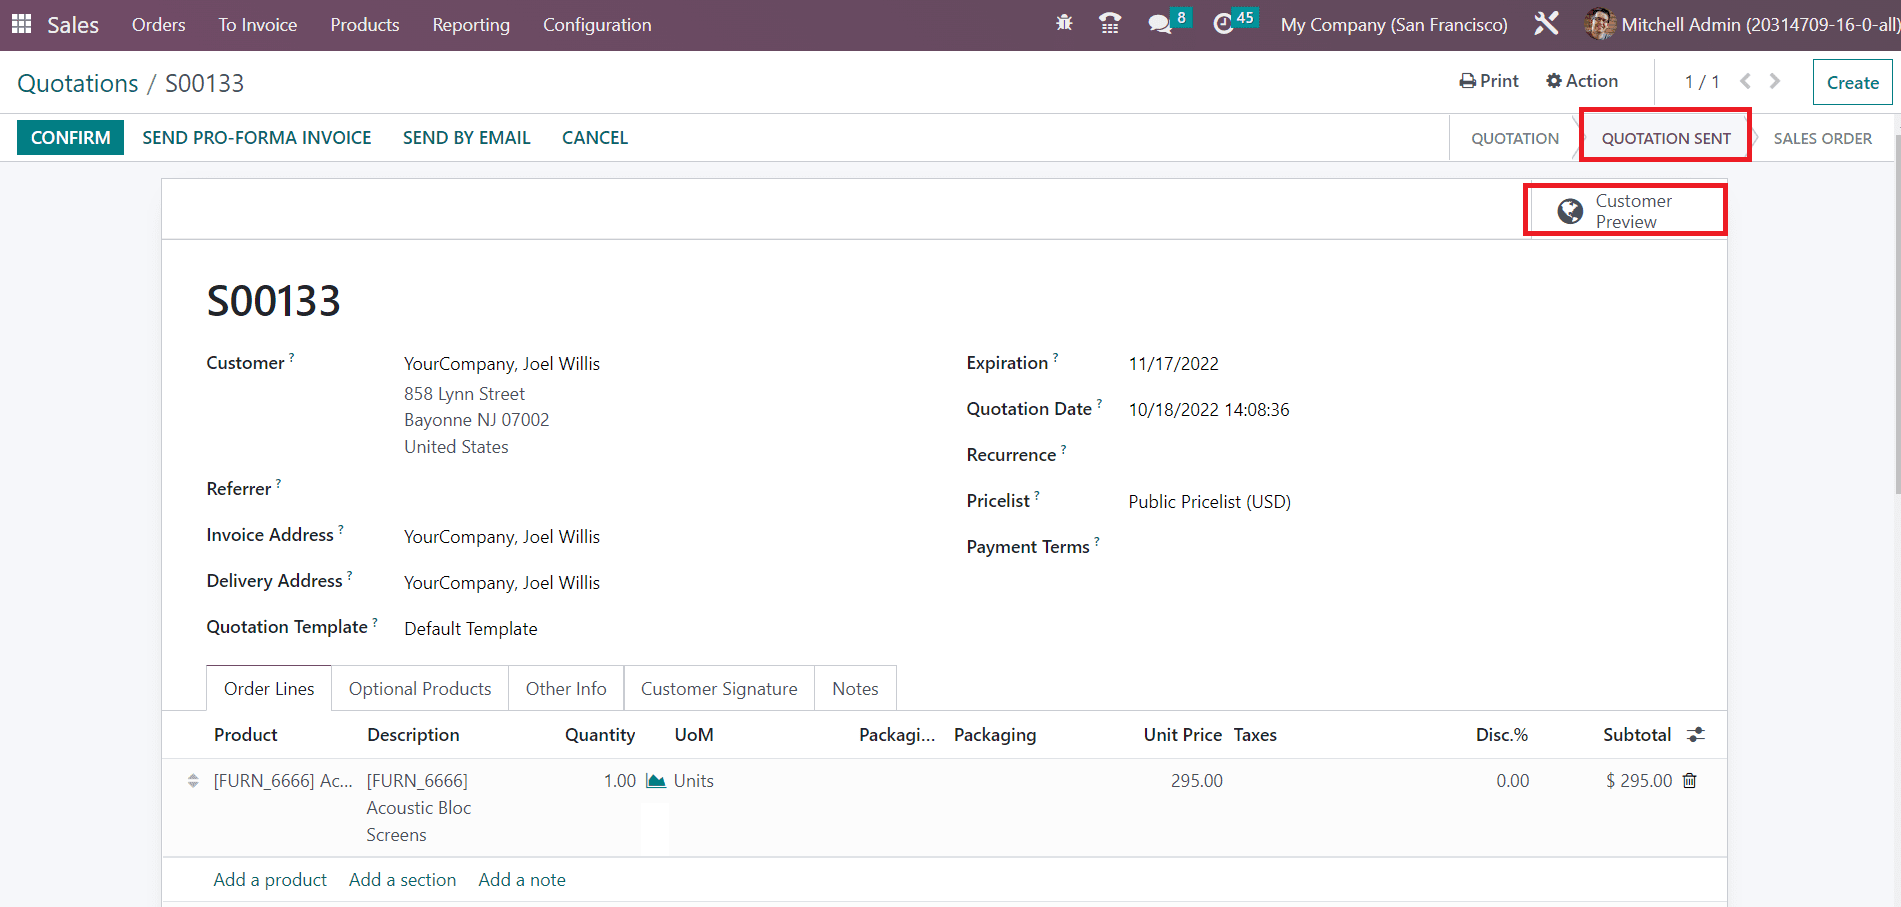The height and width of the screenshot is (907, 1901).
Task: Open the chat conversations icon
Action: [x=1160, y=24]
